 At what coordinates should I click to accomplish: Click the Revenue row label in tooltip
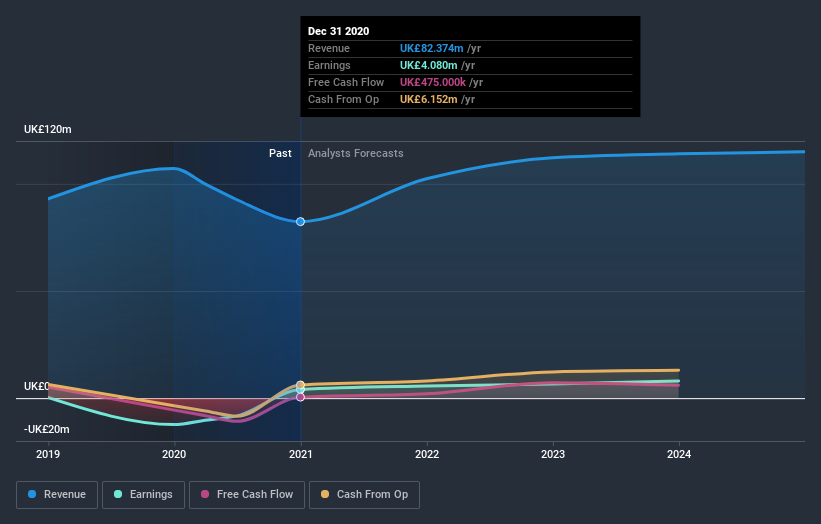point(329,48)
